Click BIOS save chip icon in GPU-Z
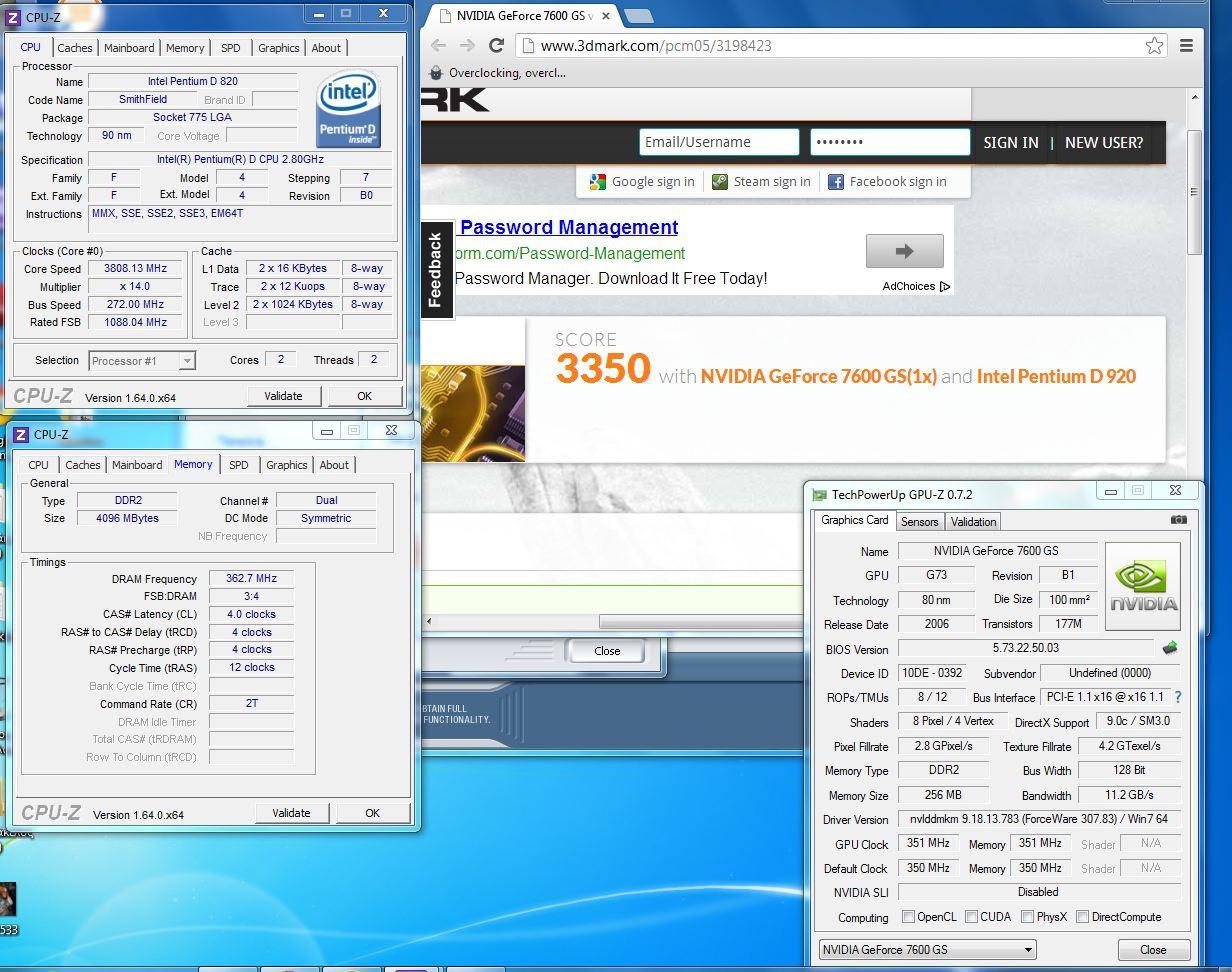 (x=1169, y=648)
